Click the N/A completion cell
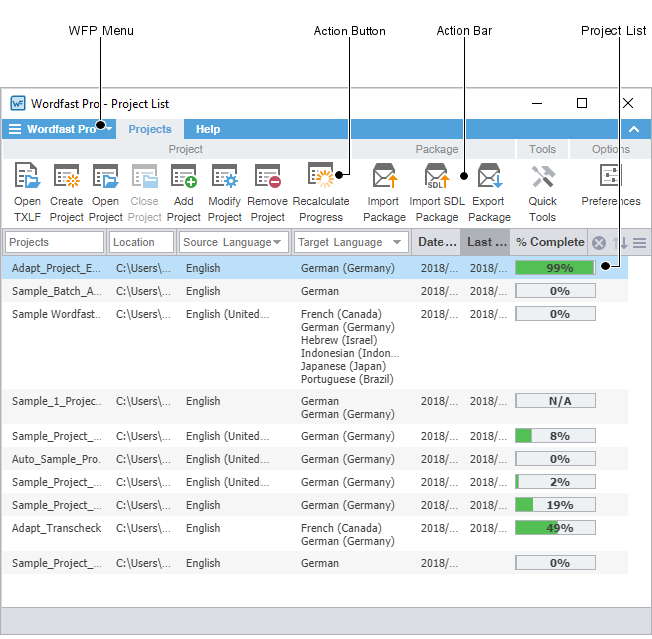The width and height of the screenshot is (652, 639). coord(555,401)
